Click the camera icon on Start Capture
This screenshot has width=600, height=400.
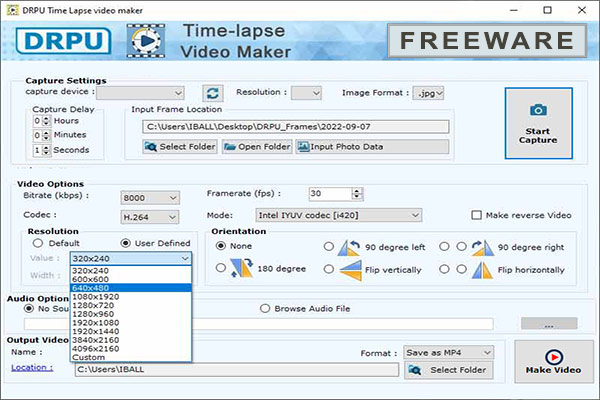click(538, 110)
